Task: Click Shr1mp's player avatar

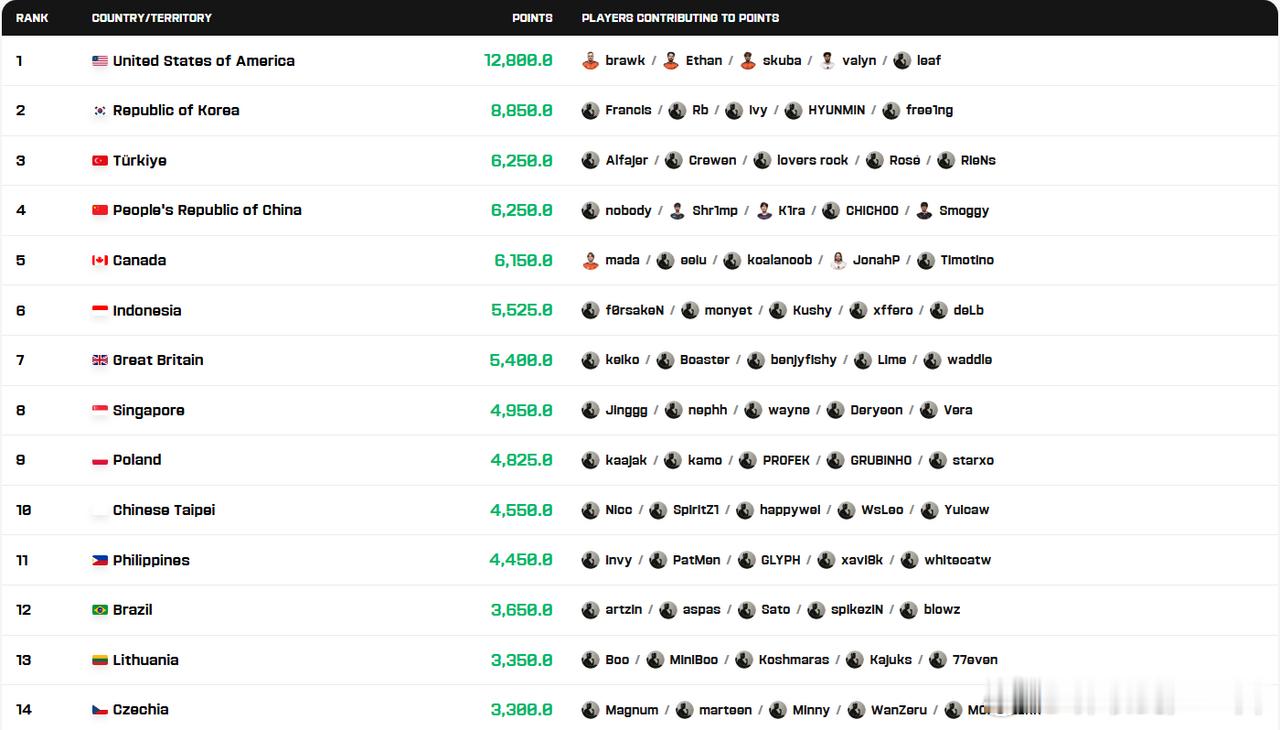Action: [x=678, y=210]
